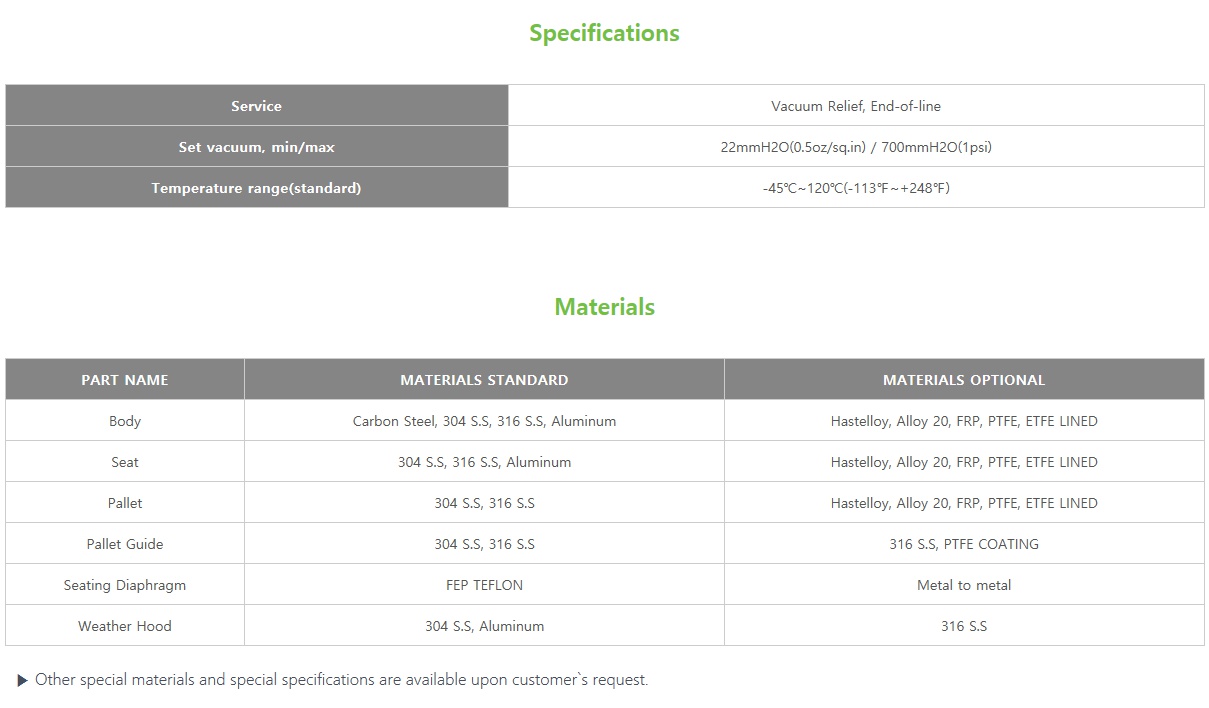1209x708 pixels.
Task: Click the FEP TEFLON cell
Action: pyautogui.click(x=484, y=585)
